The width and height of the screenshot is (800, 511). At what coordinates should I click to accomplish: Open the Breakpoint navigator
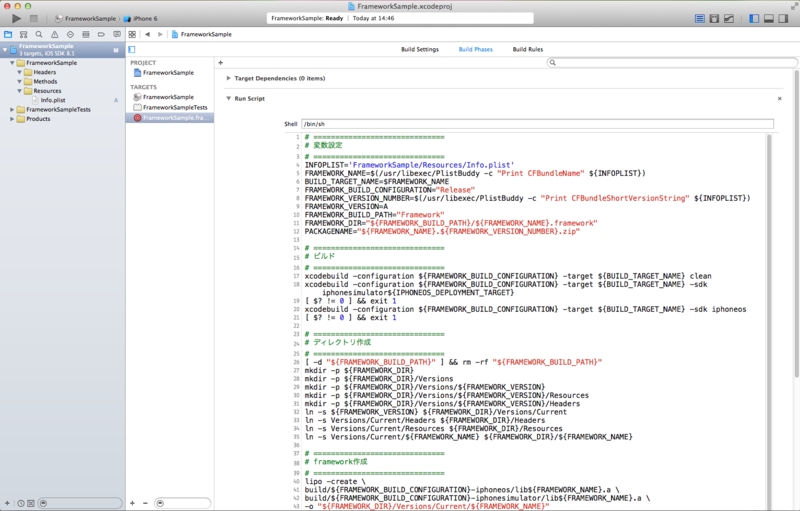tap(101, 34)
